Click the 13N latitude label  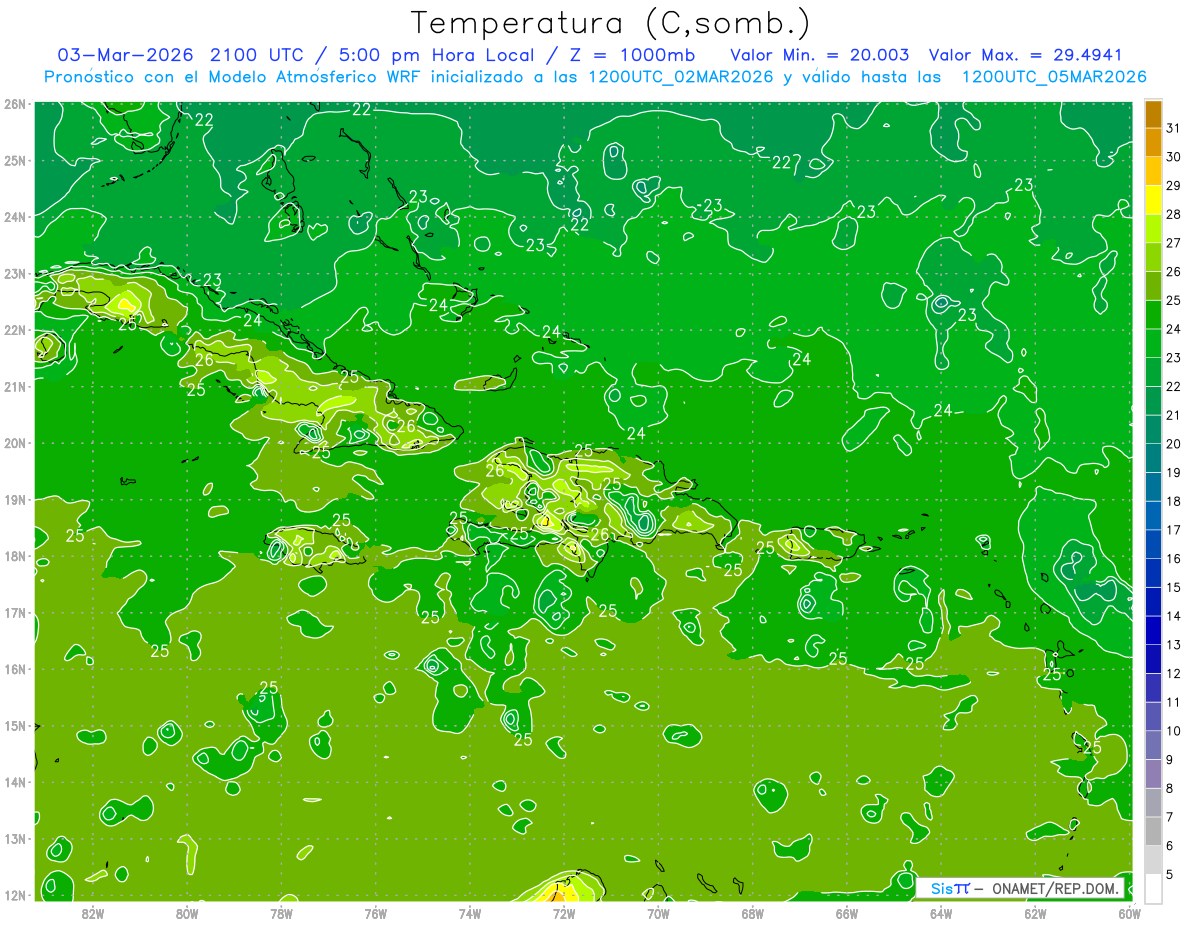click(x=15, y=838)
